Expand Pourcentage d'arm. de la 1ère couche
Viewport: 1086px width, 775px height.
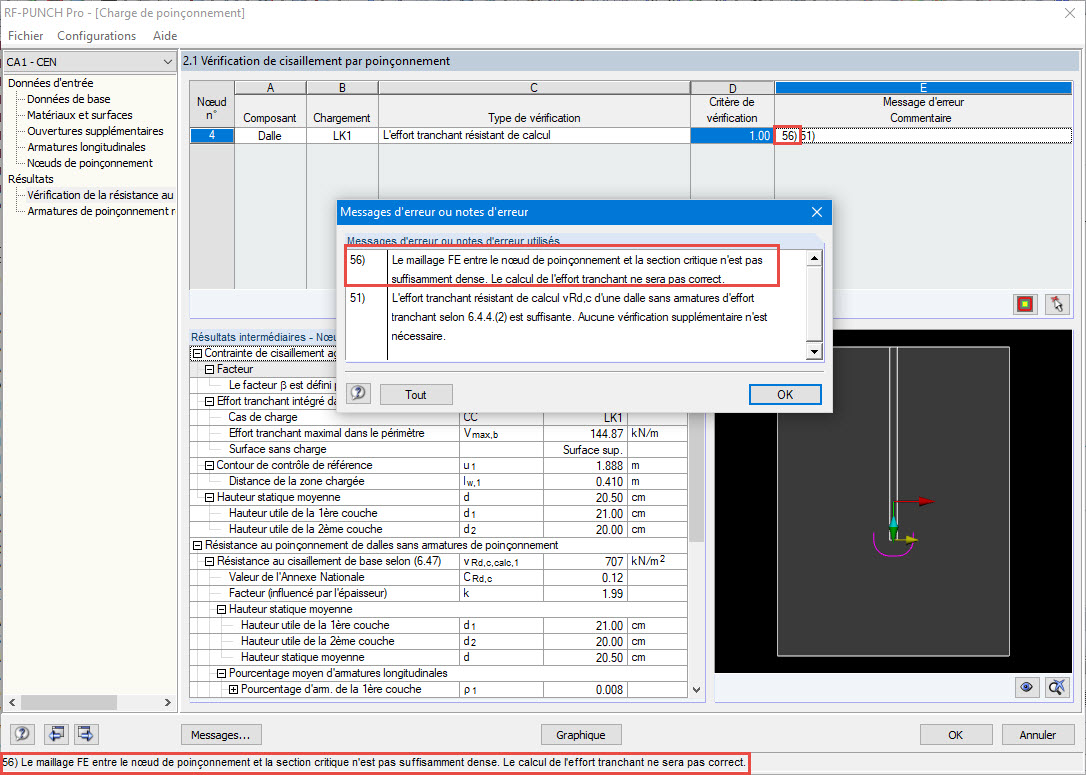233,689
